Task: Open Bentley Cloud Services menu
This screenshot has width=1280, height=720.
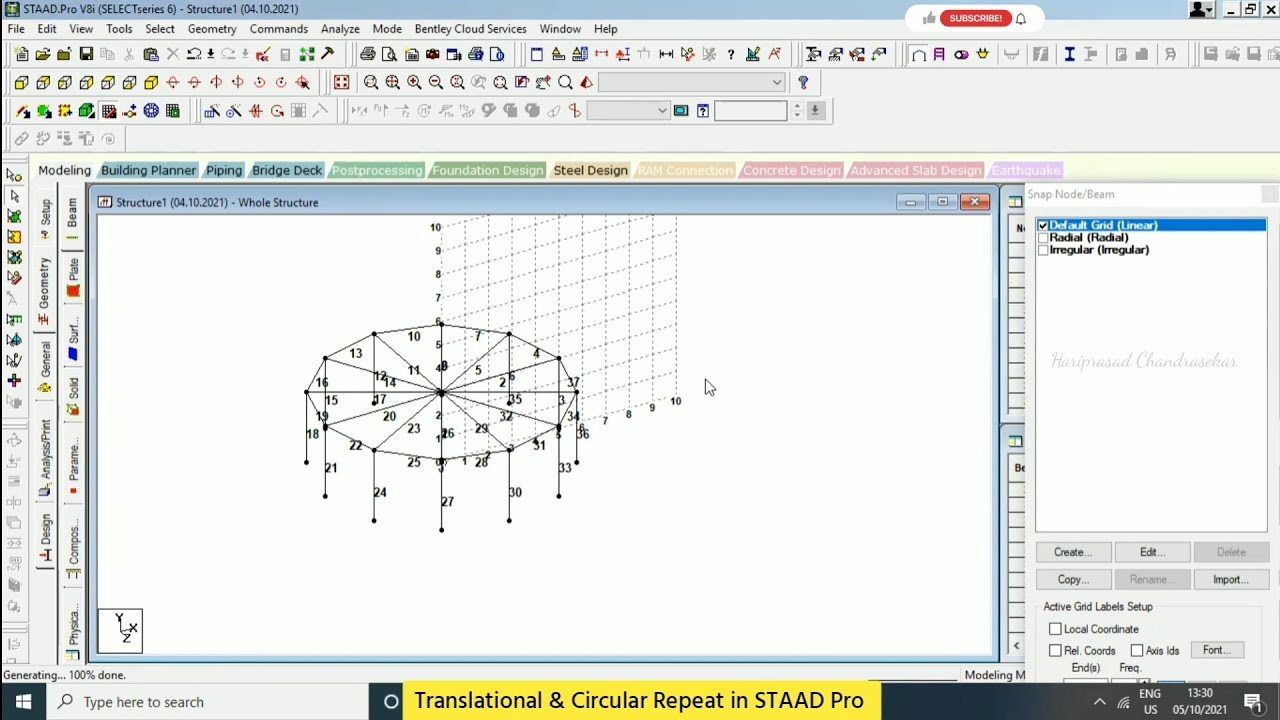Action: 470,29
